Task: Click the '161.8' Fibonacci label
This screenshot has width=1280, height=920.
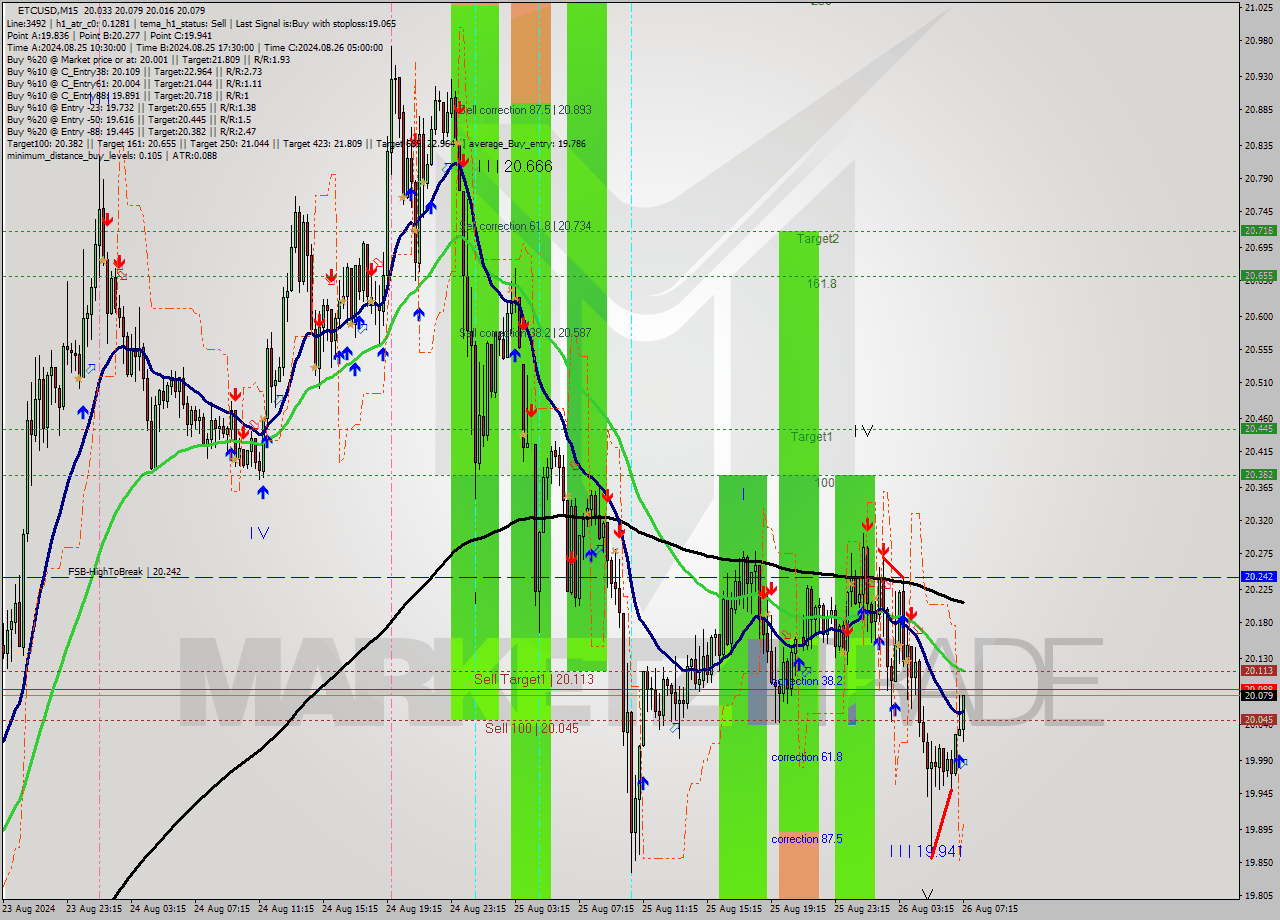Action: pos(822,284)
